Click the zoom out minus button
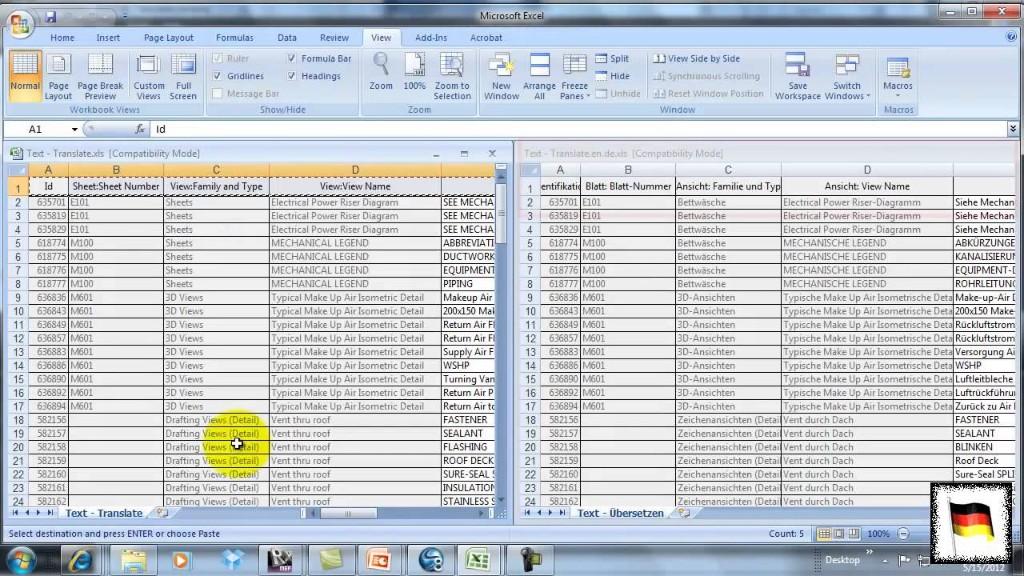This screenshot has height=576, width=1024. click(903, 534)
